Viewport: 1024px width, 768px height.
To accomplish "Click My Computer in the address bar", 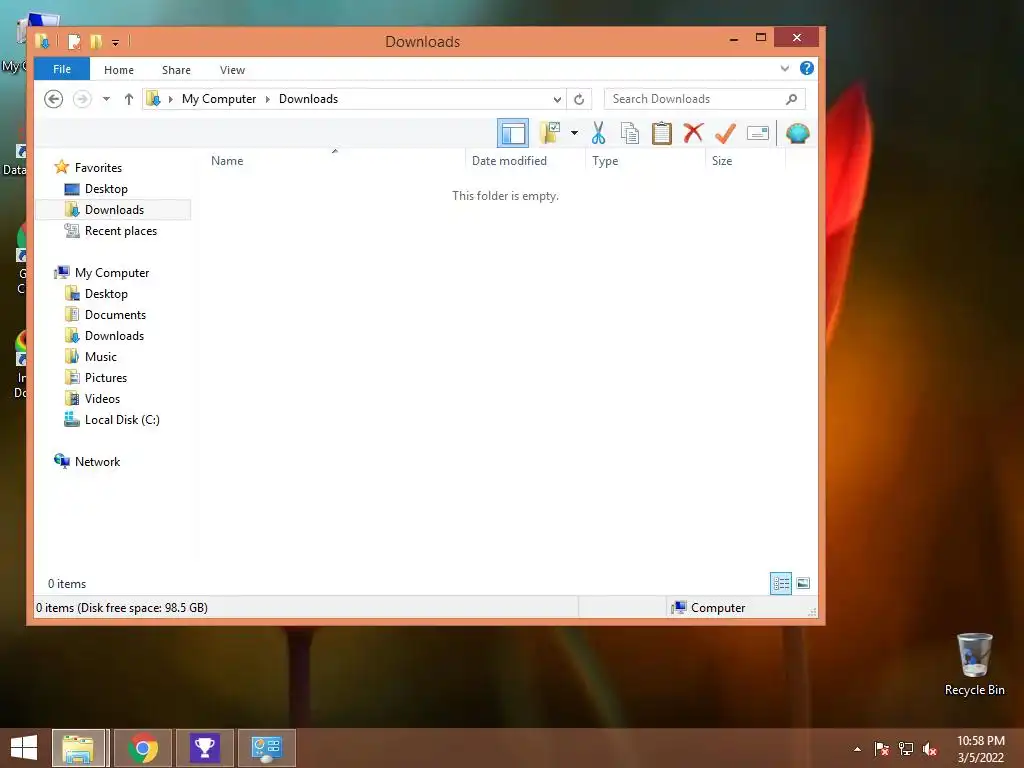I will tap(219, 99).
